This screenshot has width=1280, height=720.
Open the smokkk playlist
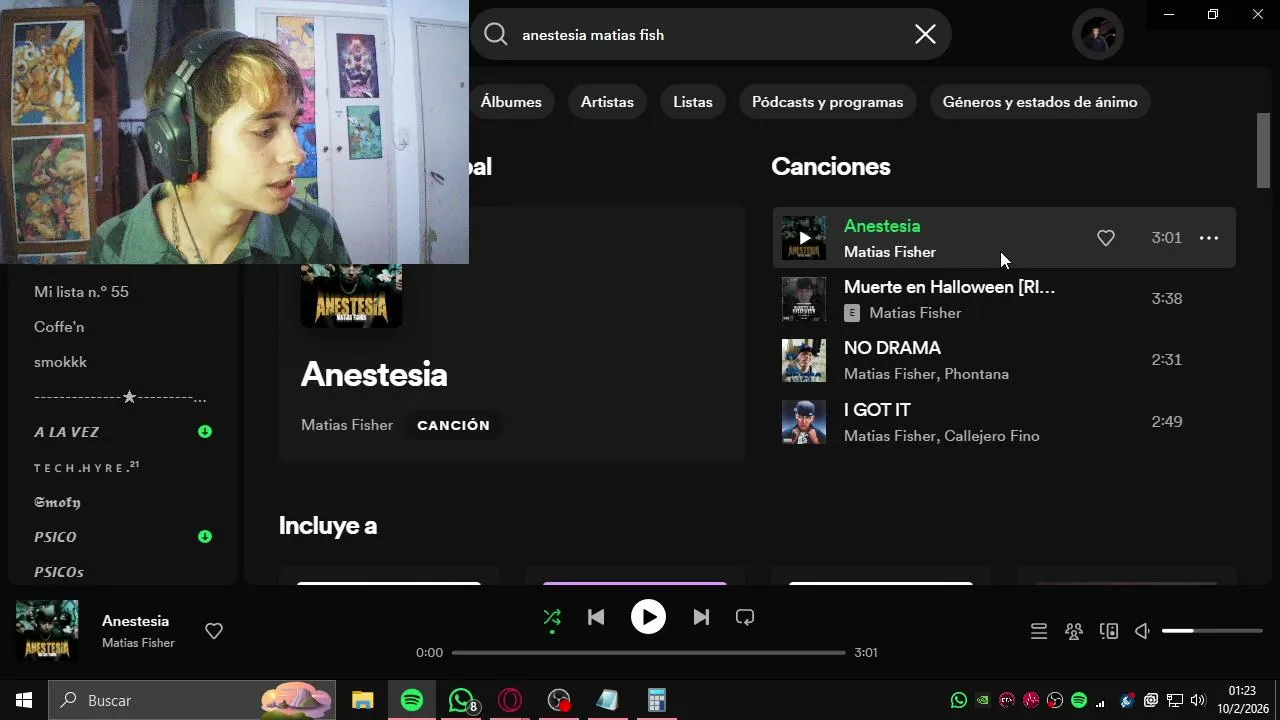tap(60, 362)
